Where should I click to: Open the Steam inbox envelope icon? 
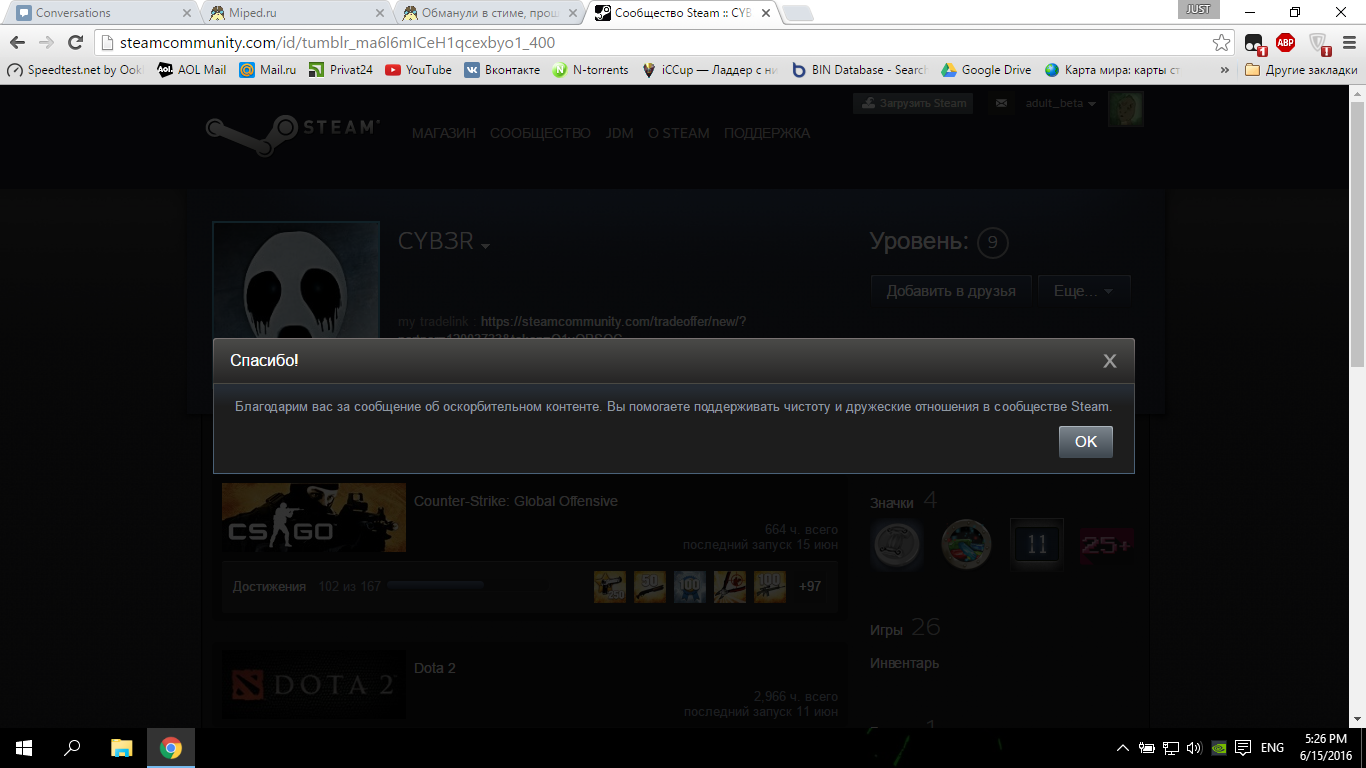tap(1001, 103)
